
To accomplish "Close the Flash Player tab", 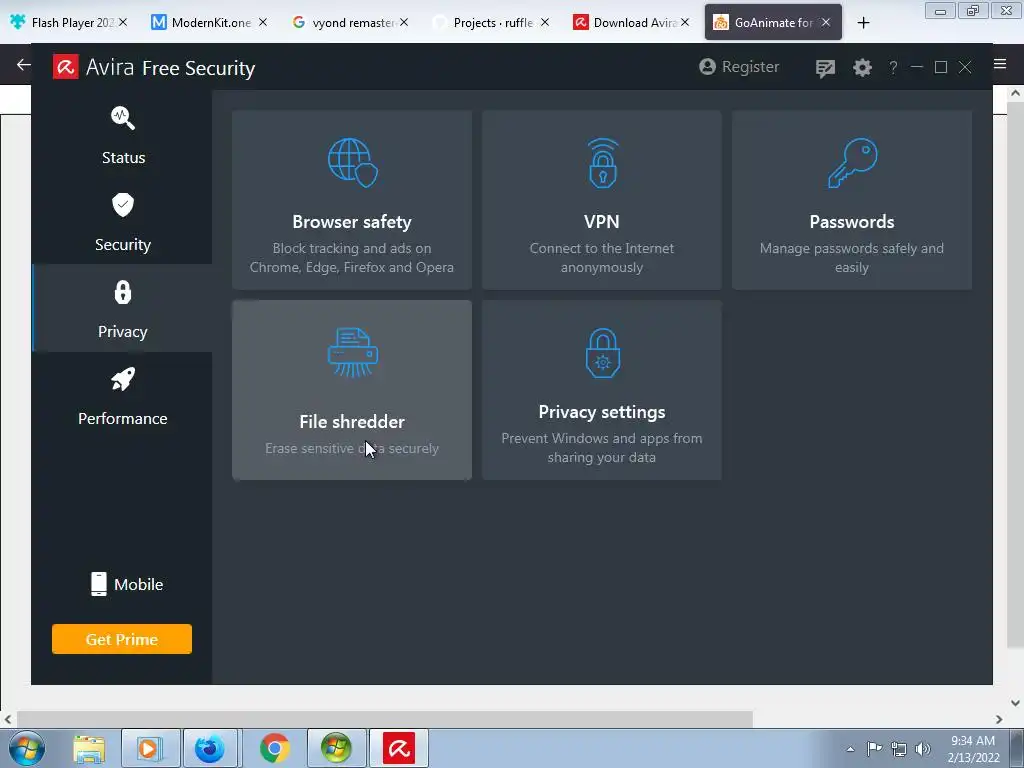I will pyautogui.click(x=123, y=22).
